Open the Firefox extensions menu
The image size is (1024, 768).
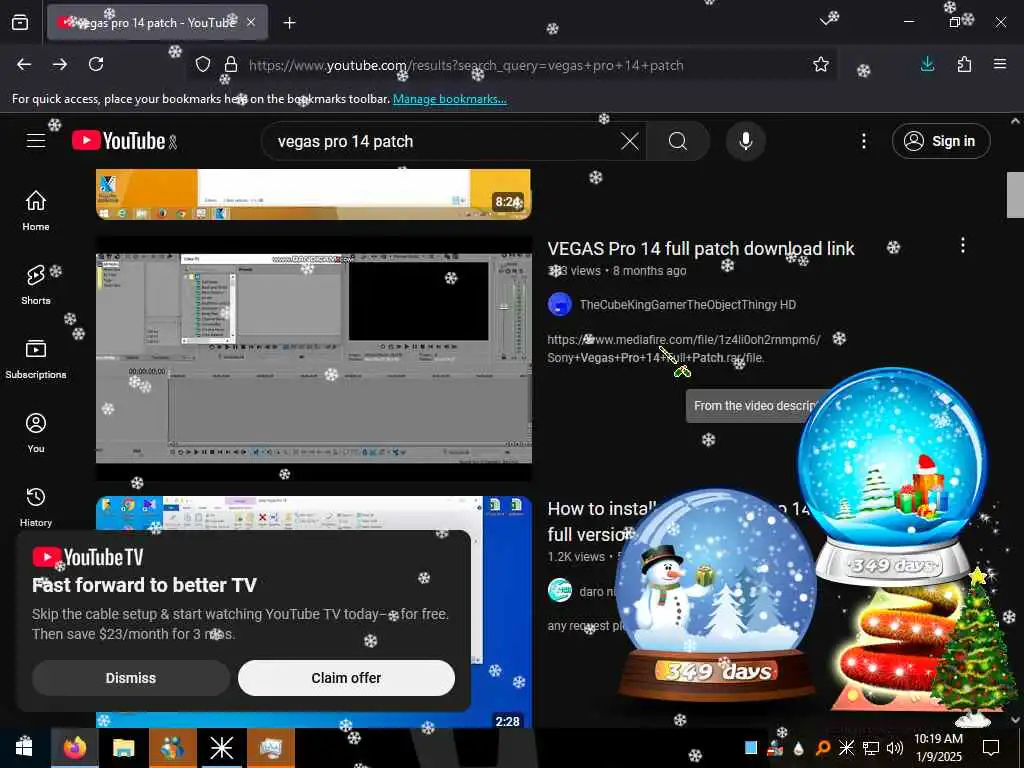[x=964, y=64]
